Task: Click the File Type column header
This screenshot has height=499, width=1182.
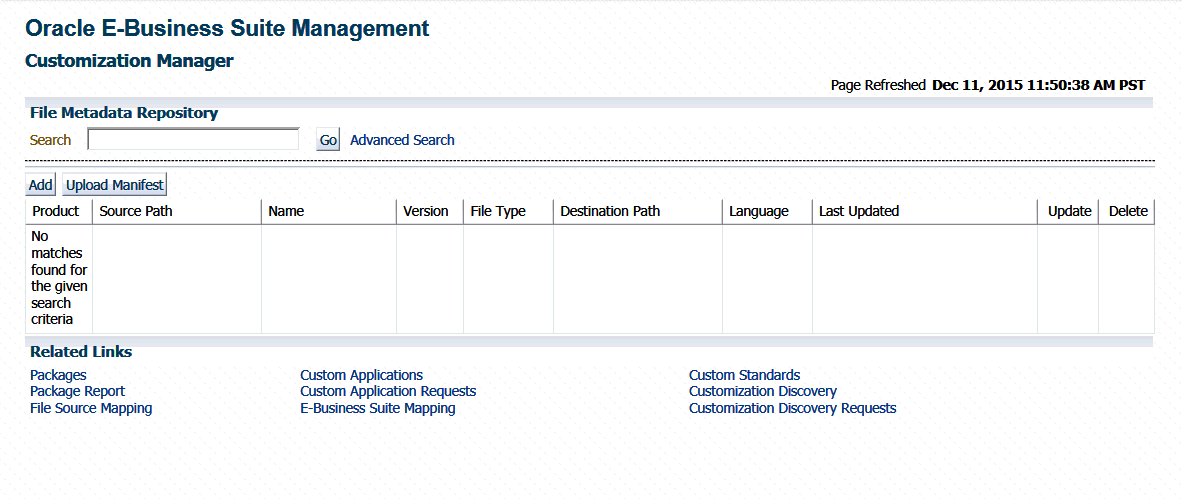Action: 508,211
